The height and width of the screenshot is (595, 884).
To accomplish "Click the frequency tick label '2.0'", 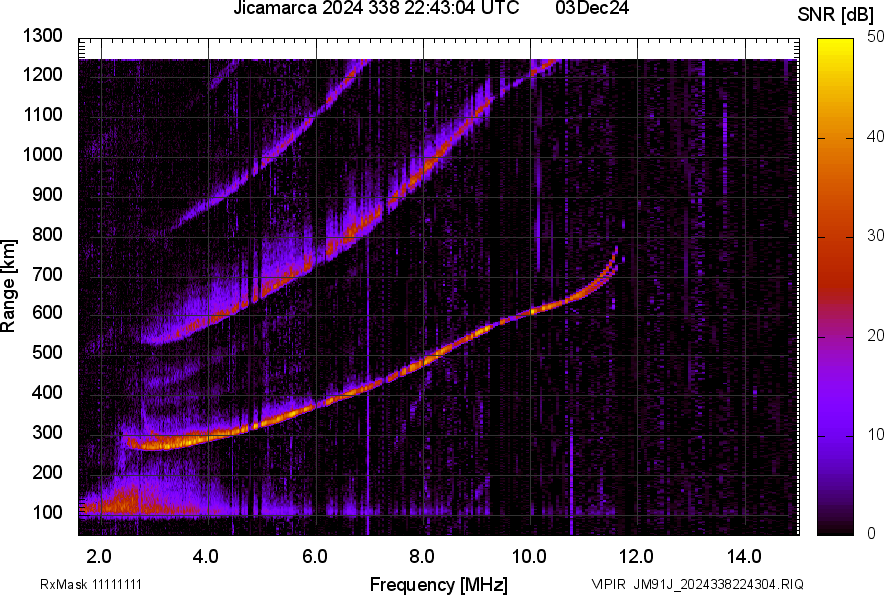I will pyautogui.click(x=99, y=557).
